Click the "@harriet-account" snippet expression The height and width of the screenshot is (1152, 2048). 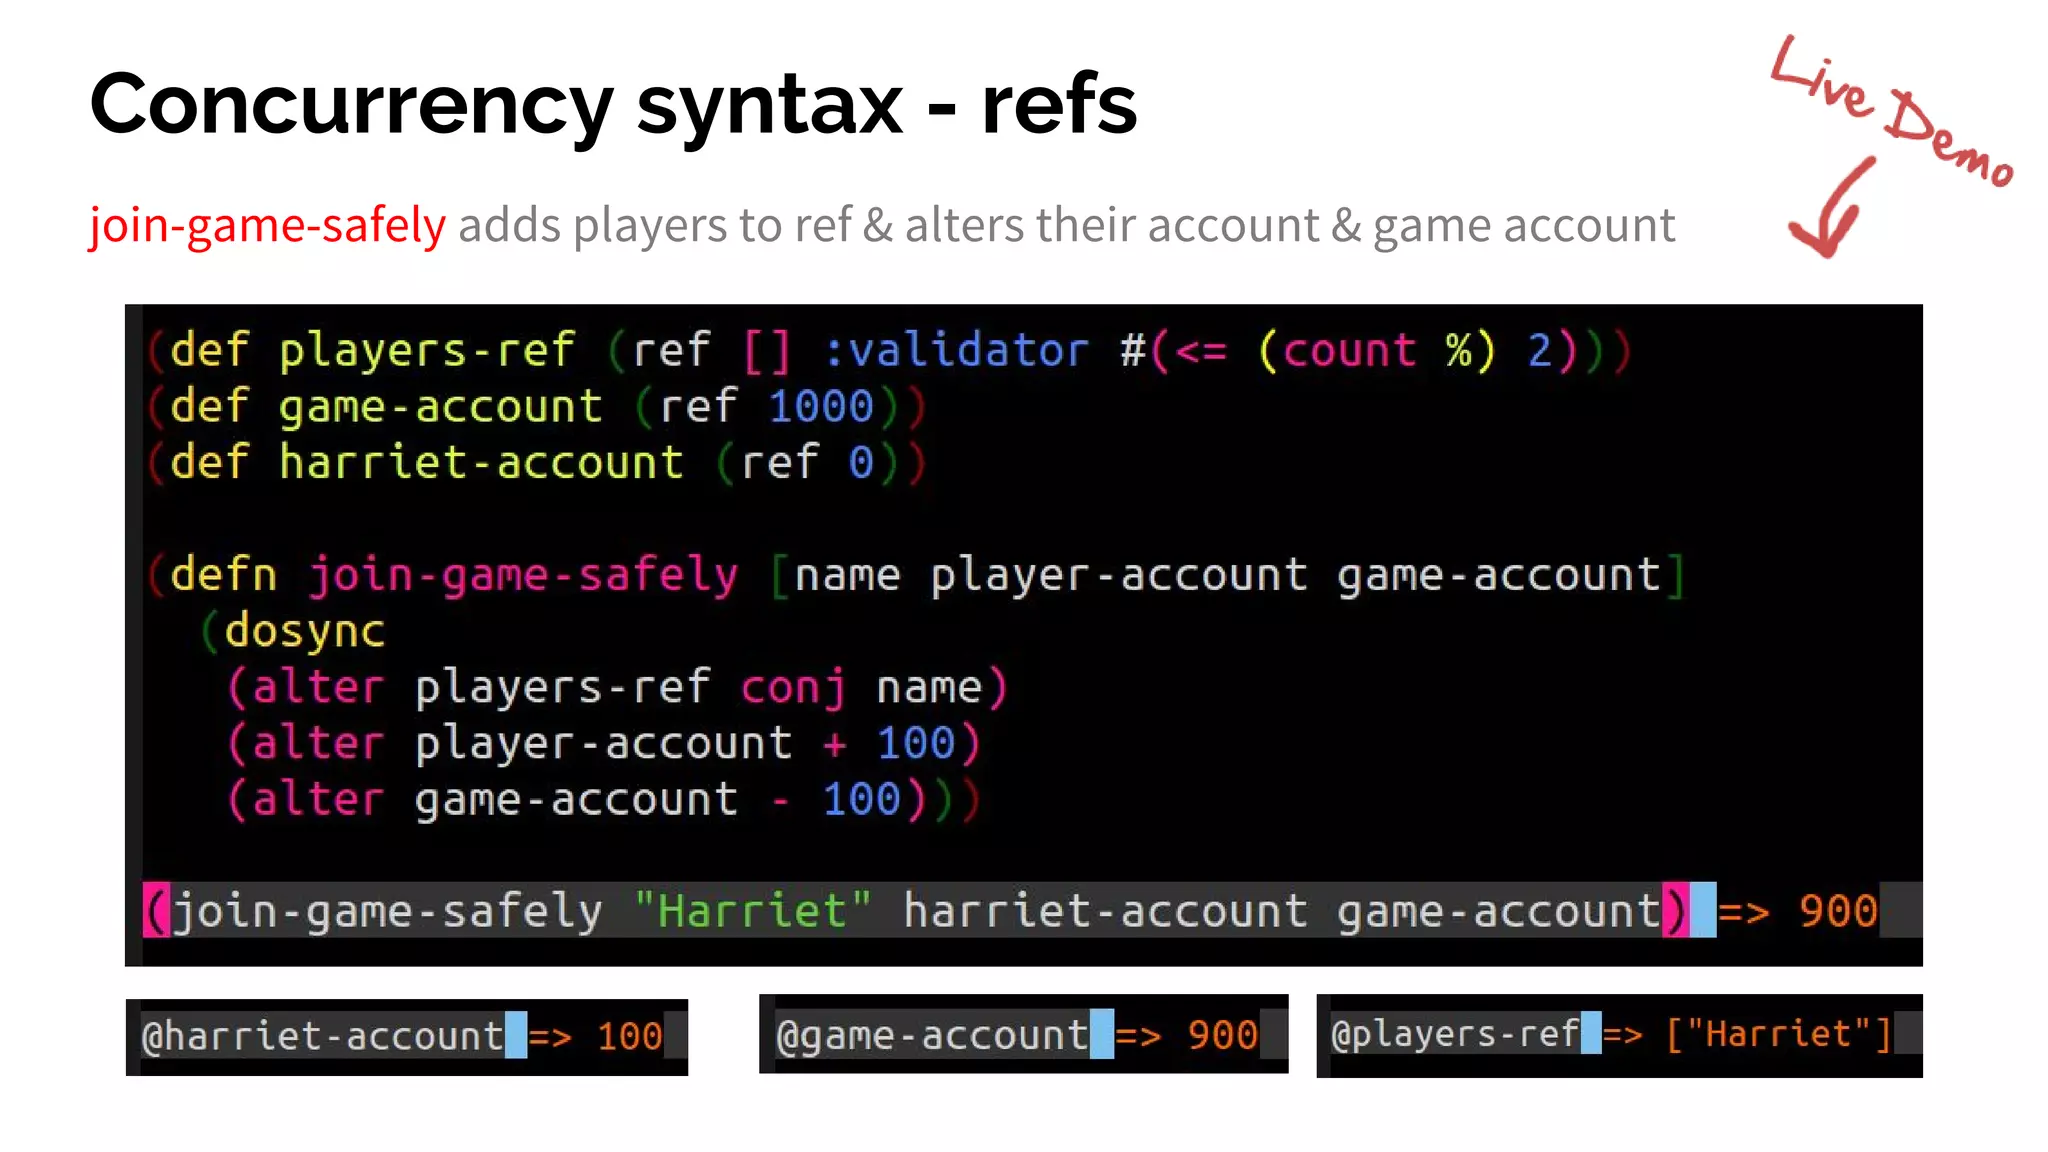click(x=323, y=1036)
